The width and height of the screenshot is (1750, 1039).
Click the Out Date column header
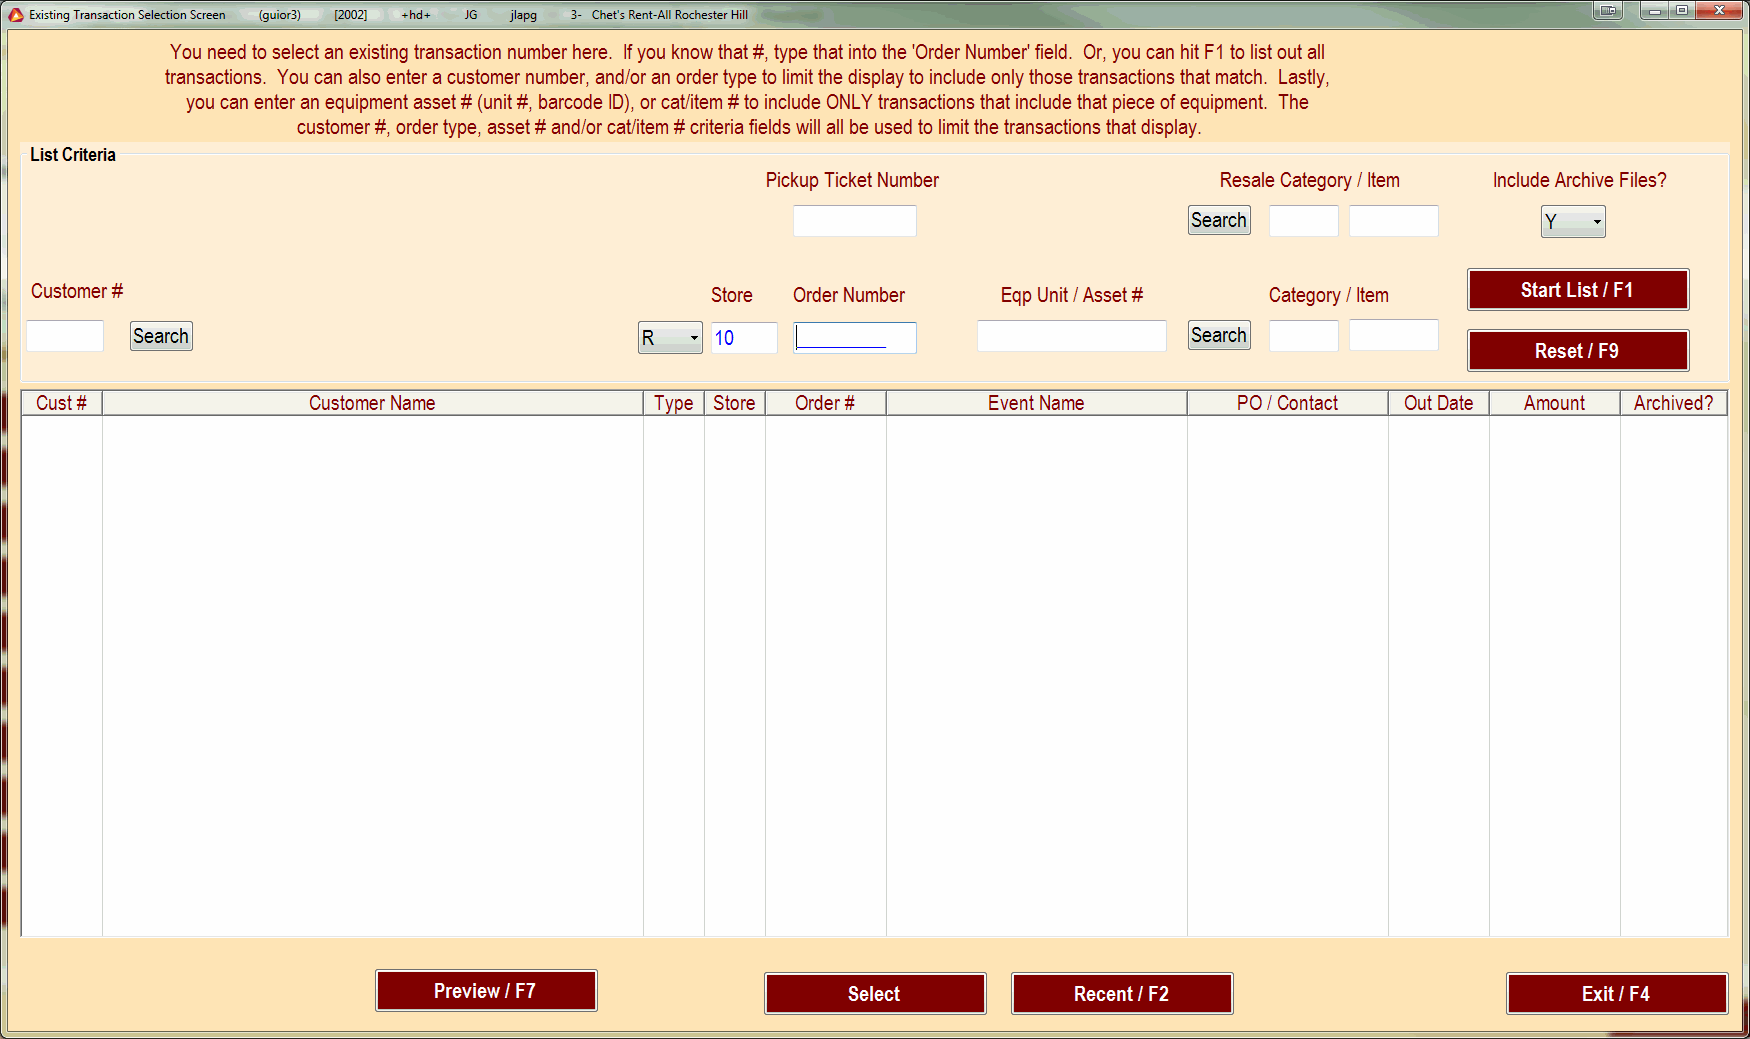click(1439, 403)
